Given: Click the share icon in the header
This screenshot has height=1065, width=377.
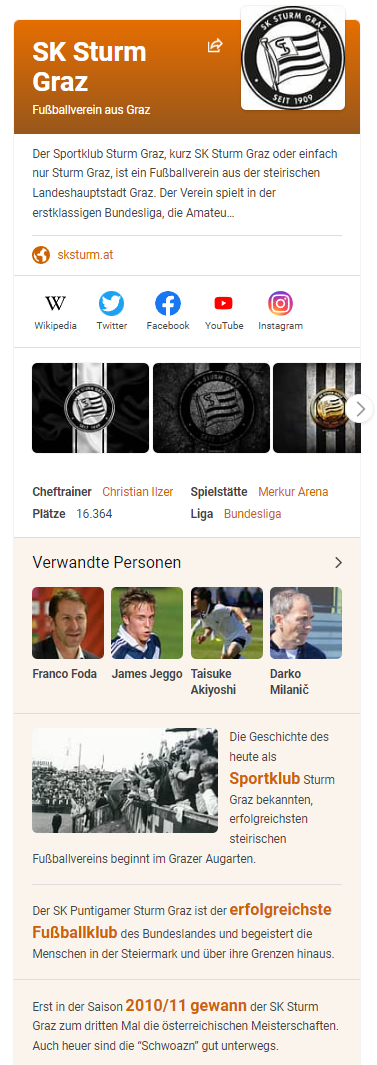Looking at the screenshot, I should 215,46.
